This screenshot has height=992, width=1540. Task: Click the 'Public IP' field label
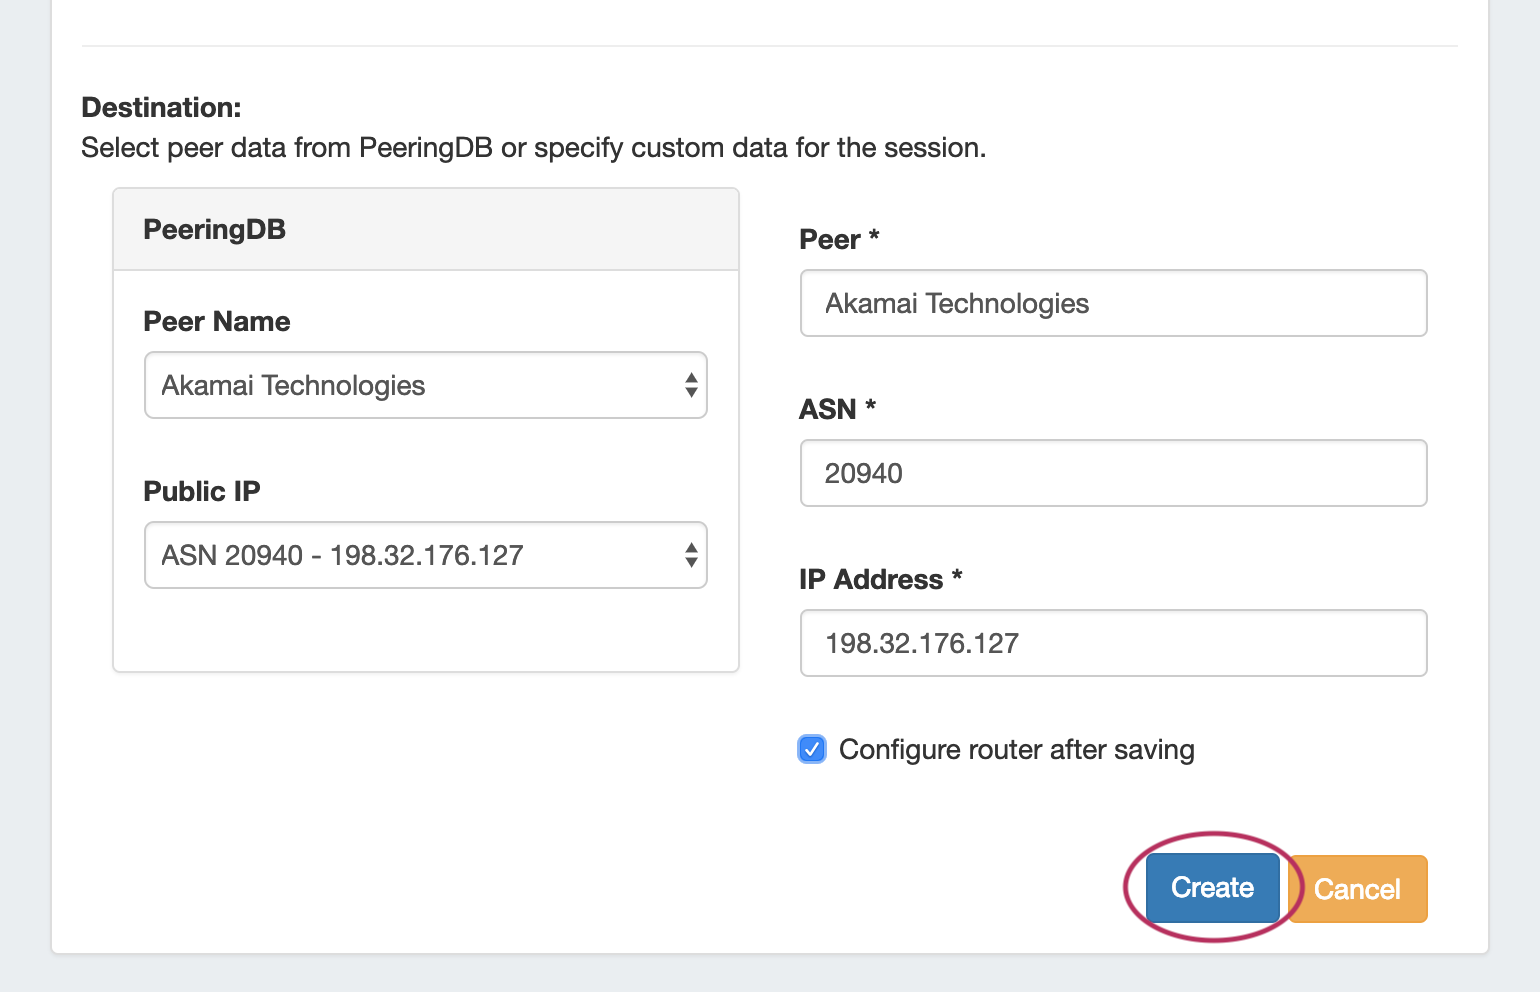pyautogui.click(x=202, y=492)
